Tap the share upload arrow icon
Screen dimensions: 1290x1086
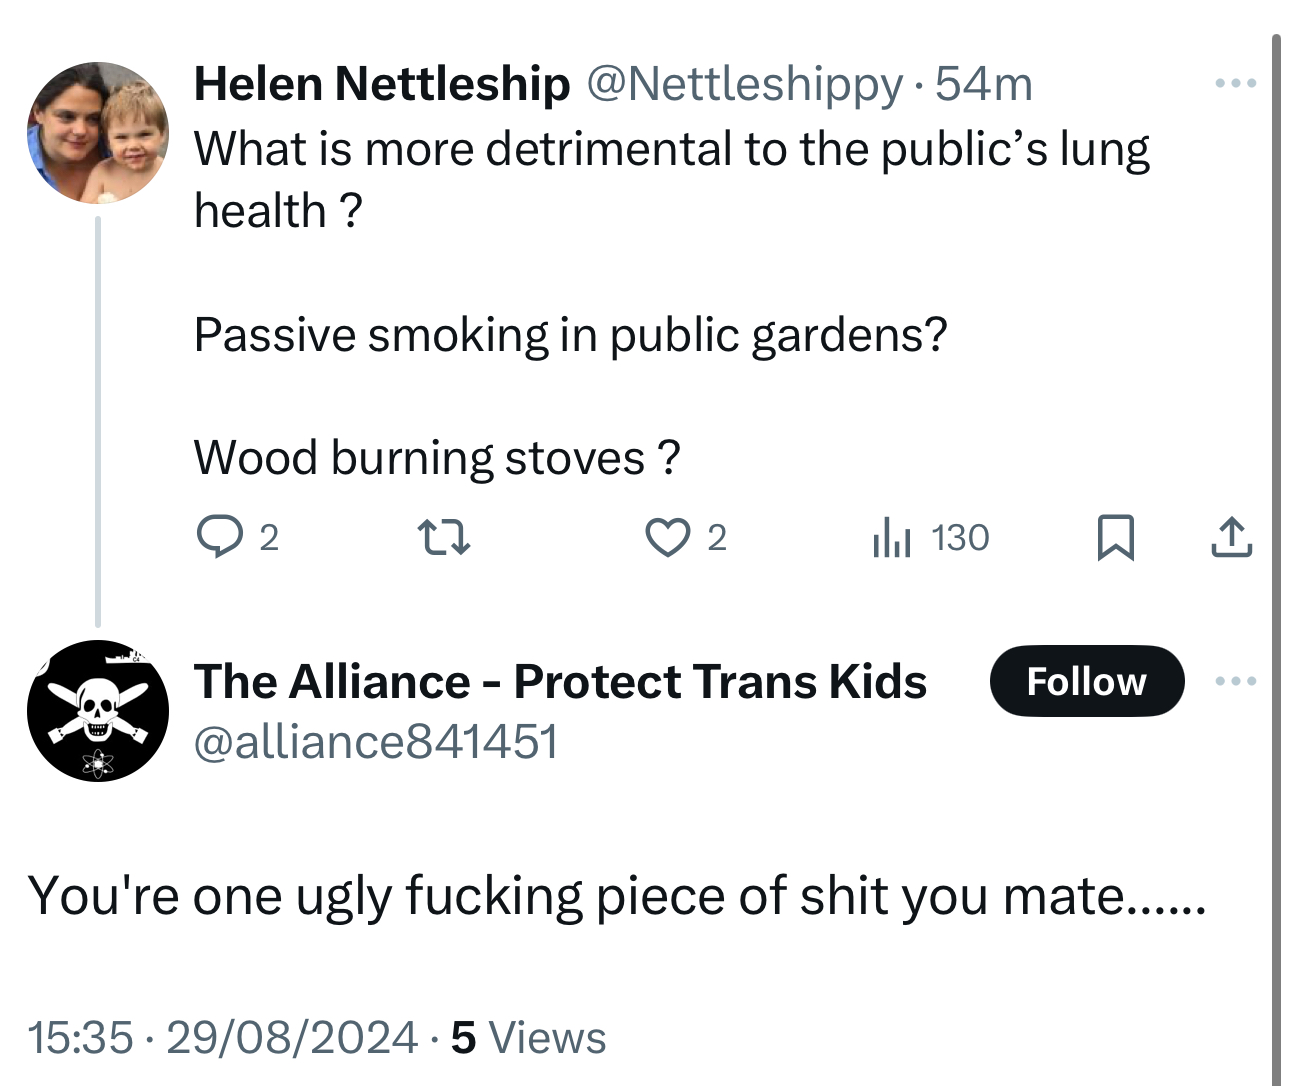click(1231, 538)
